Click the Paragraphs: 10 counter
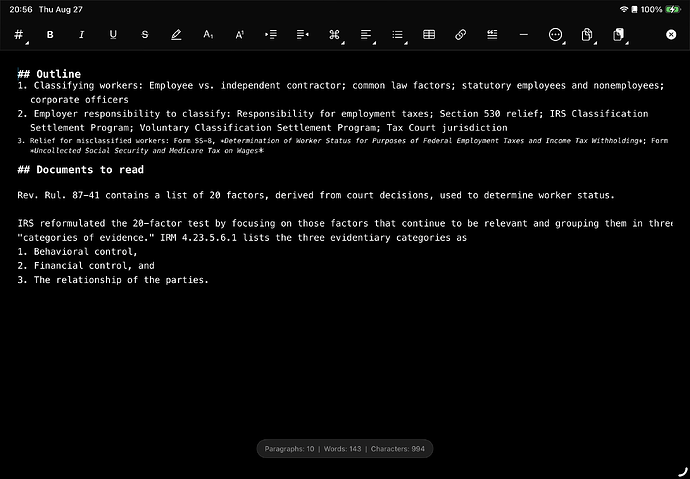This screenshot has width=690, height=479. click(x=290, y=449)
